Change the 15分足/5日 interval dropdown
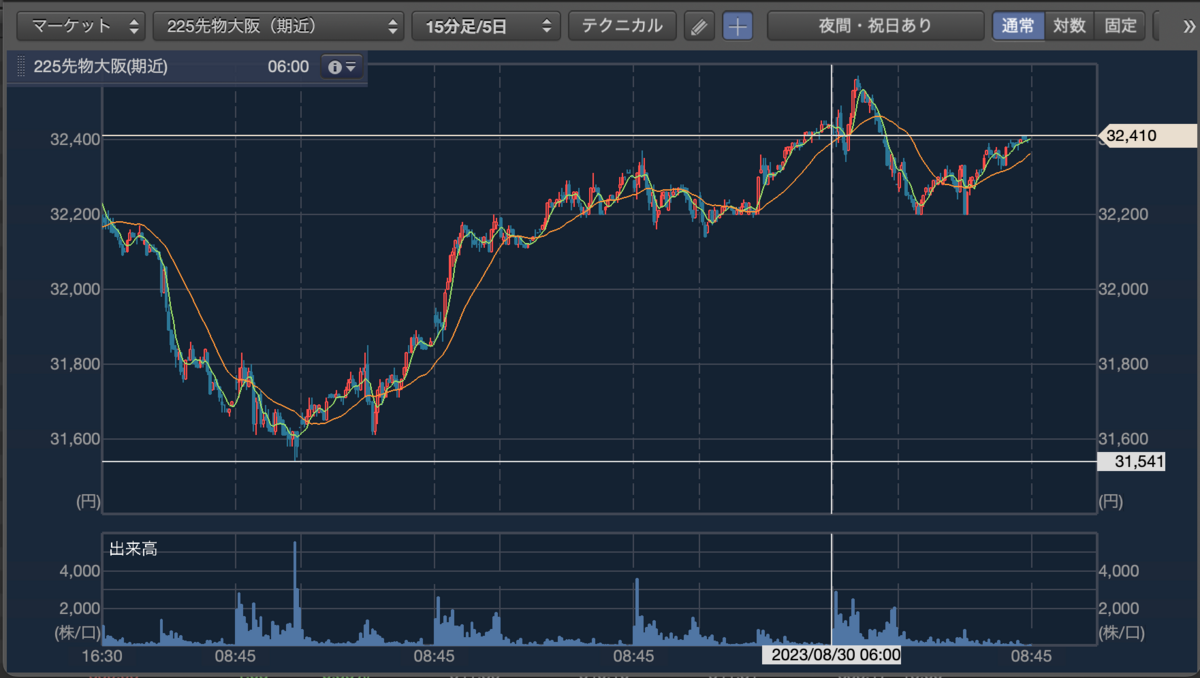The width and height of the screenshot is (1200, 678). click(486, 26)
